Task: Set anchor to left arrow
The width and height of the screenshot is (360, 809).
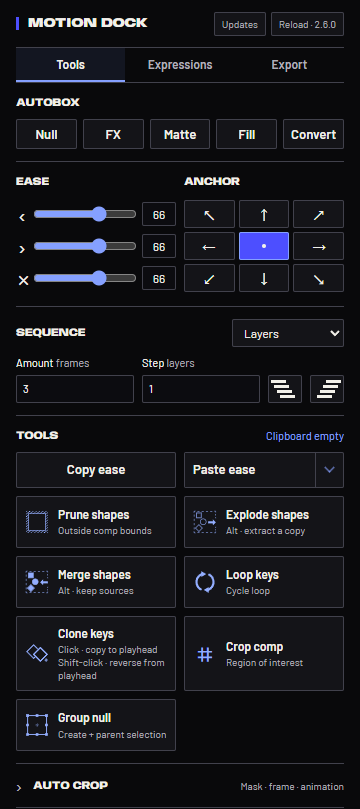Action: [x=209, y=246]
